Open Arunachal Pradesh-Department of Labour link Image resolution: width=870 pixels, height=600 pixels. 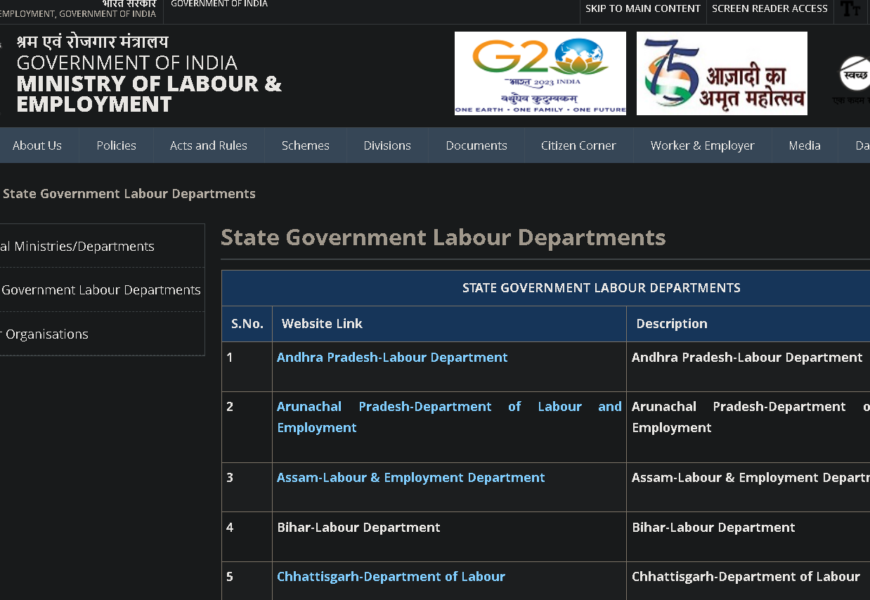tap(449, 417)
